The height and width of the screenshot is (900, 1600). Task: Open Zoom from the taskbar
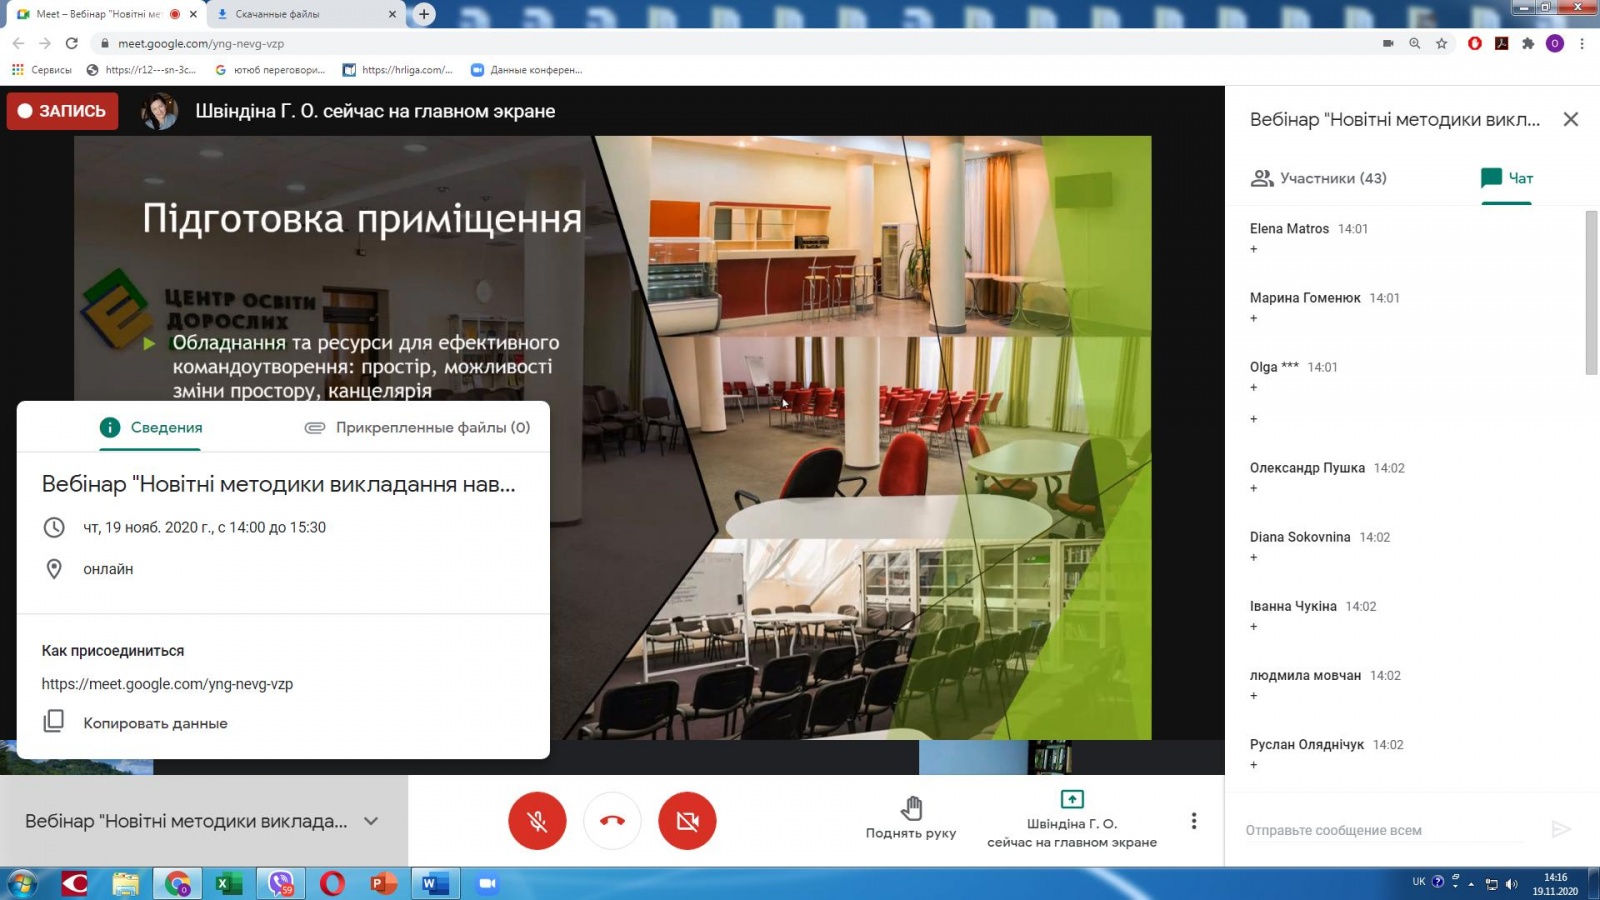pos(487,883)
